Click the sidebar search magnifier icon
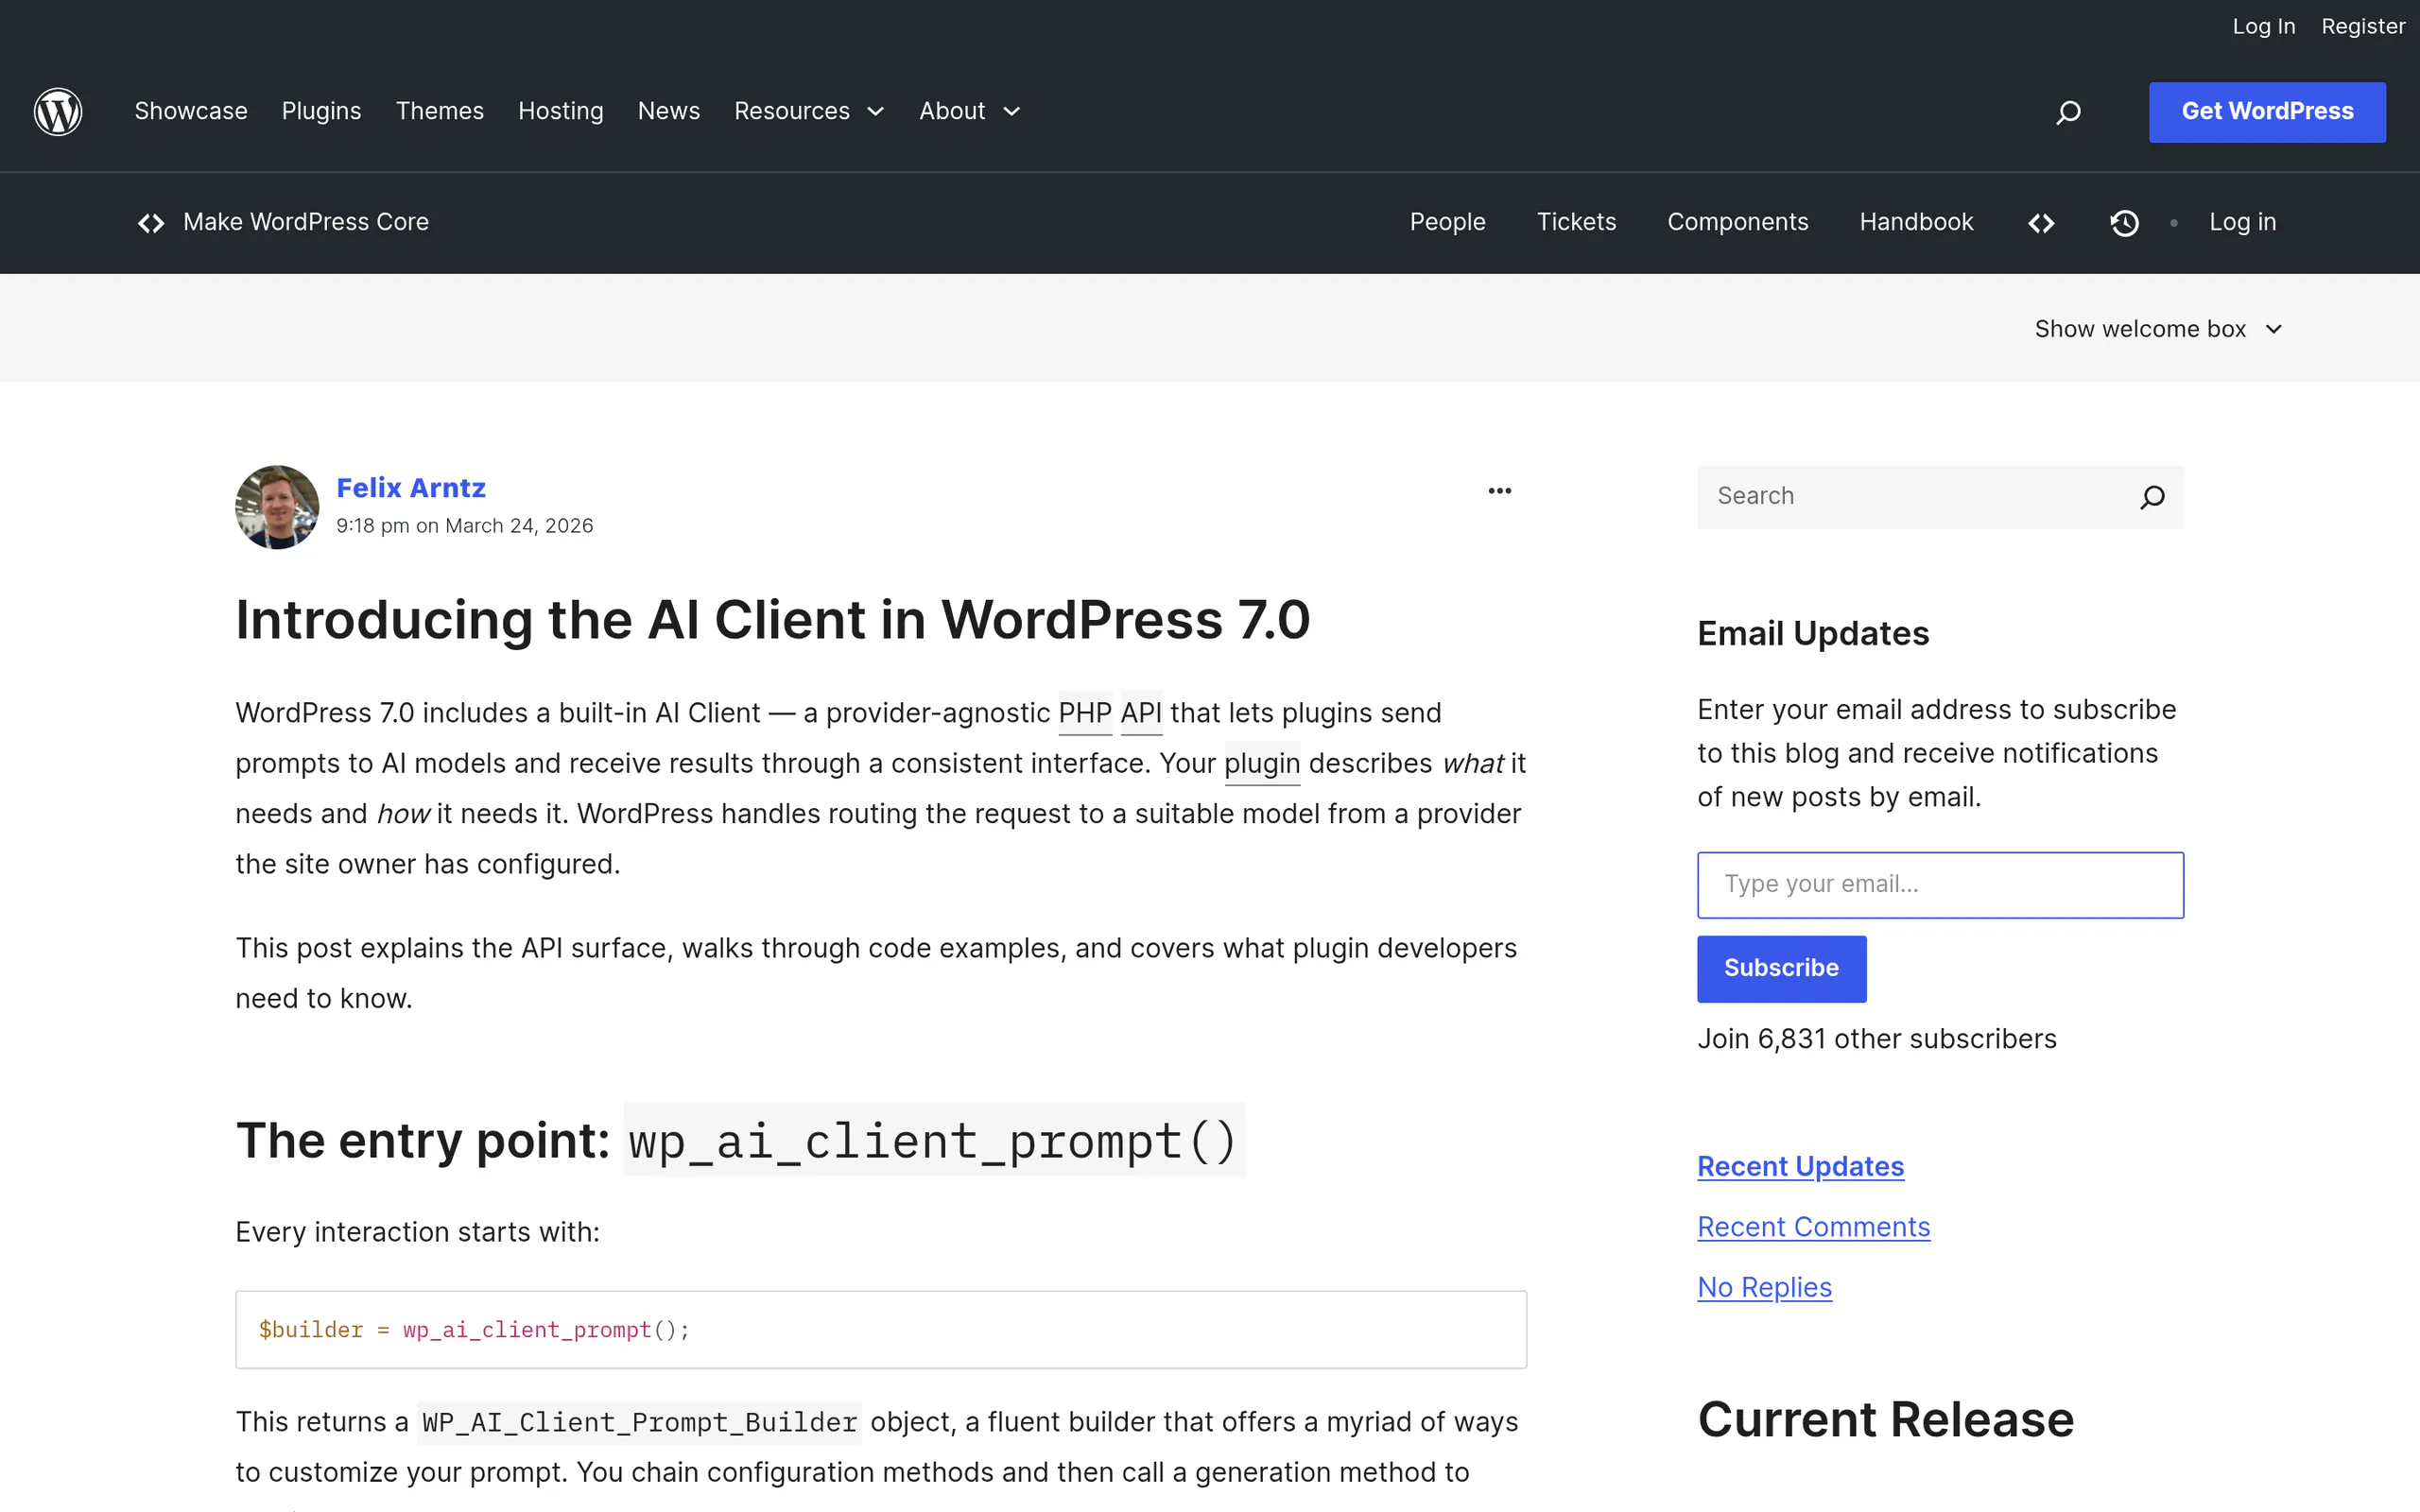The image size is (2420, 1512). point(2152,497)
